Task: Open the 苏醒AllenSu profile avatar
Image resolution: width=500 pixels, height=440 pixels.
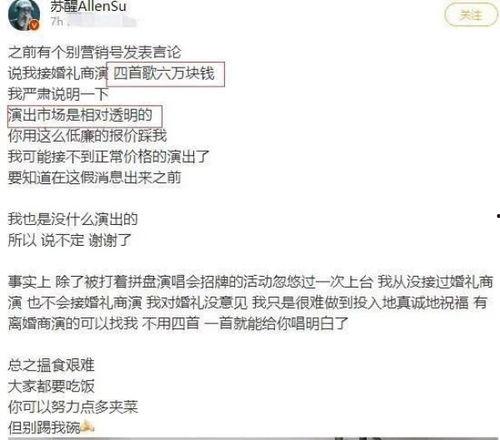Action: pos(23,15)
